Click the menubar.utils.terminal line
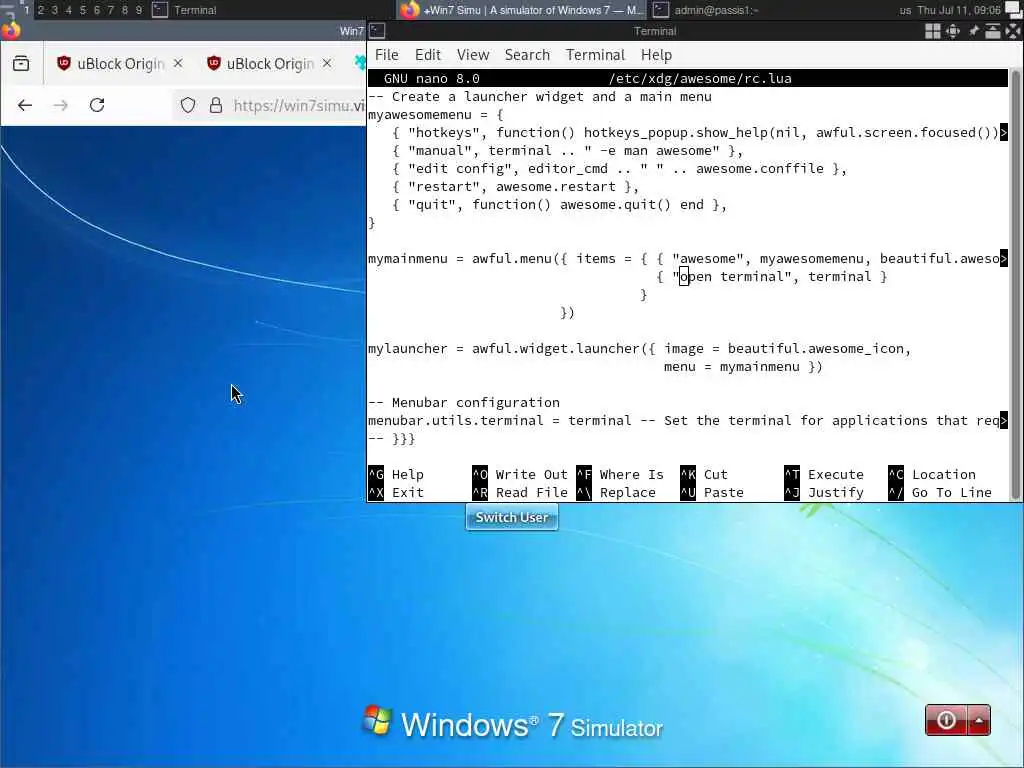The width and height of the screenshot is (1024, 768). coord(688,421)
